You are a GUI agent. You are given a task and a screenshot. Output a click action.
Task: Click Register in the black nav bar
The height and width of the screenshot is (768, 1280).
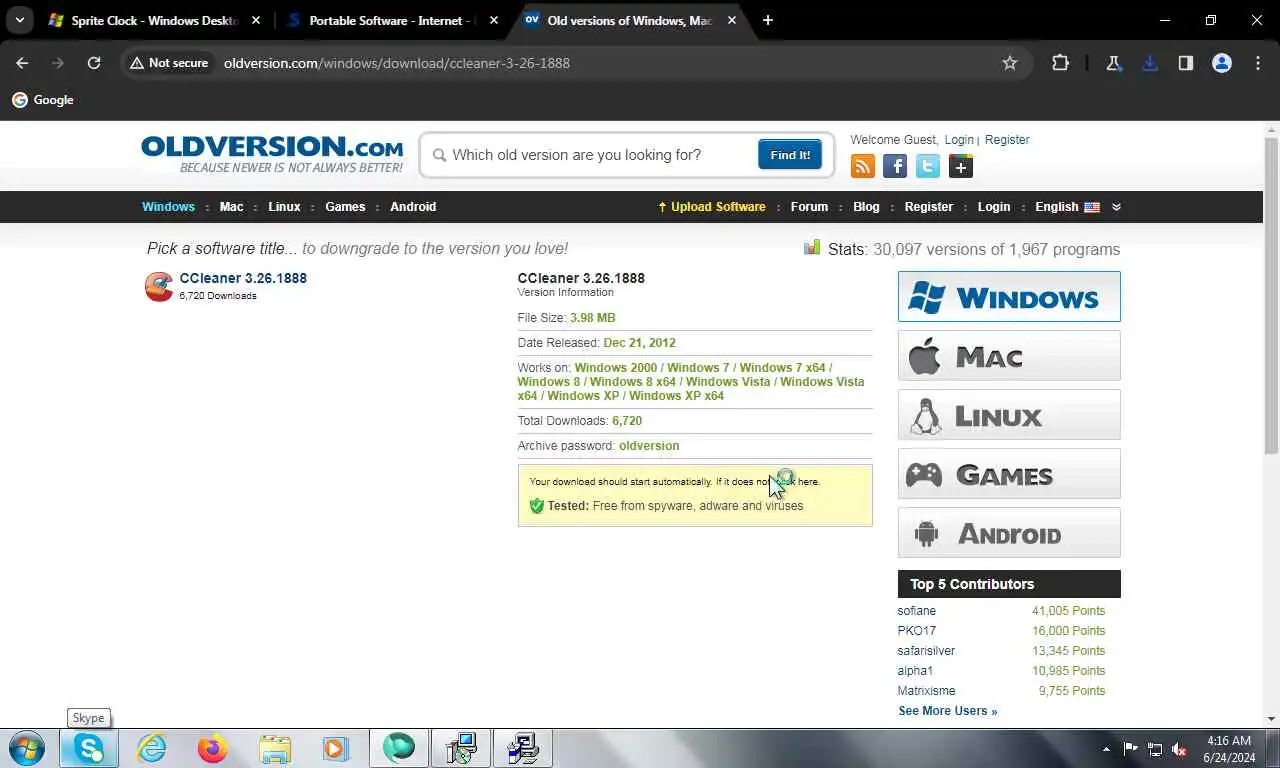[x=929, y=207]
